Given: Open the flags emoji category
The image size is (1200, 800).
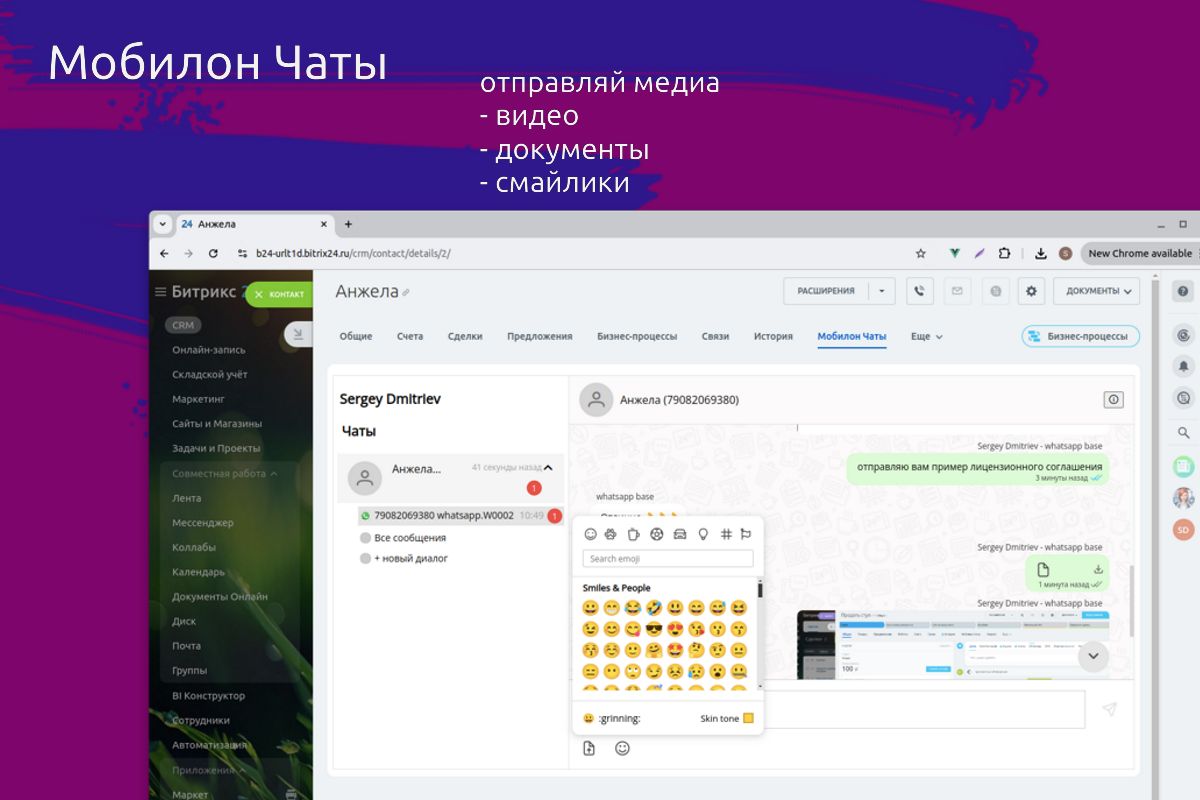Looking at the screenshot, I should 746,534.
